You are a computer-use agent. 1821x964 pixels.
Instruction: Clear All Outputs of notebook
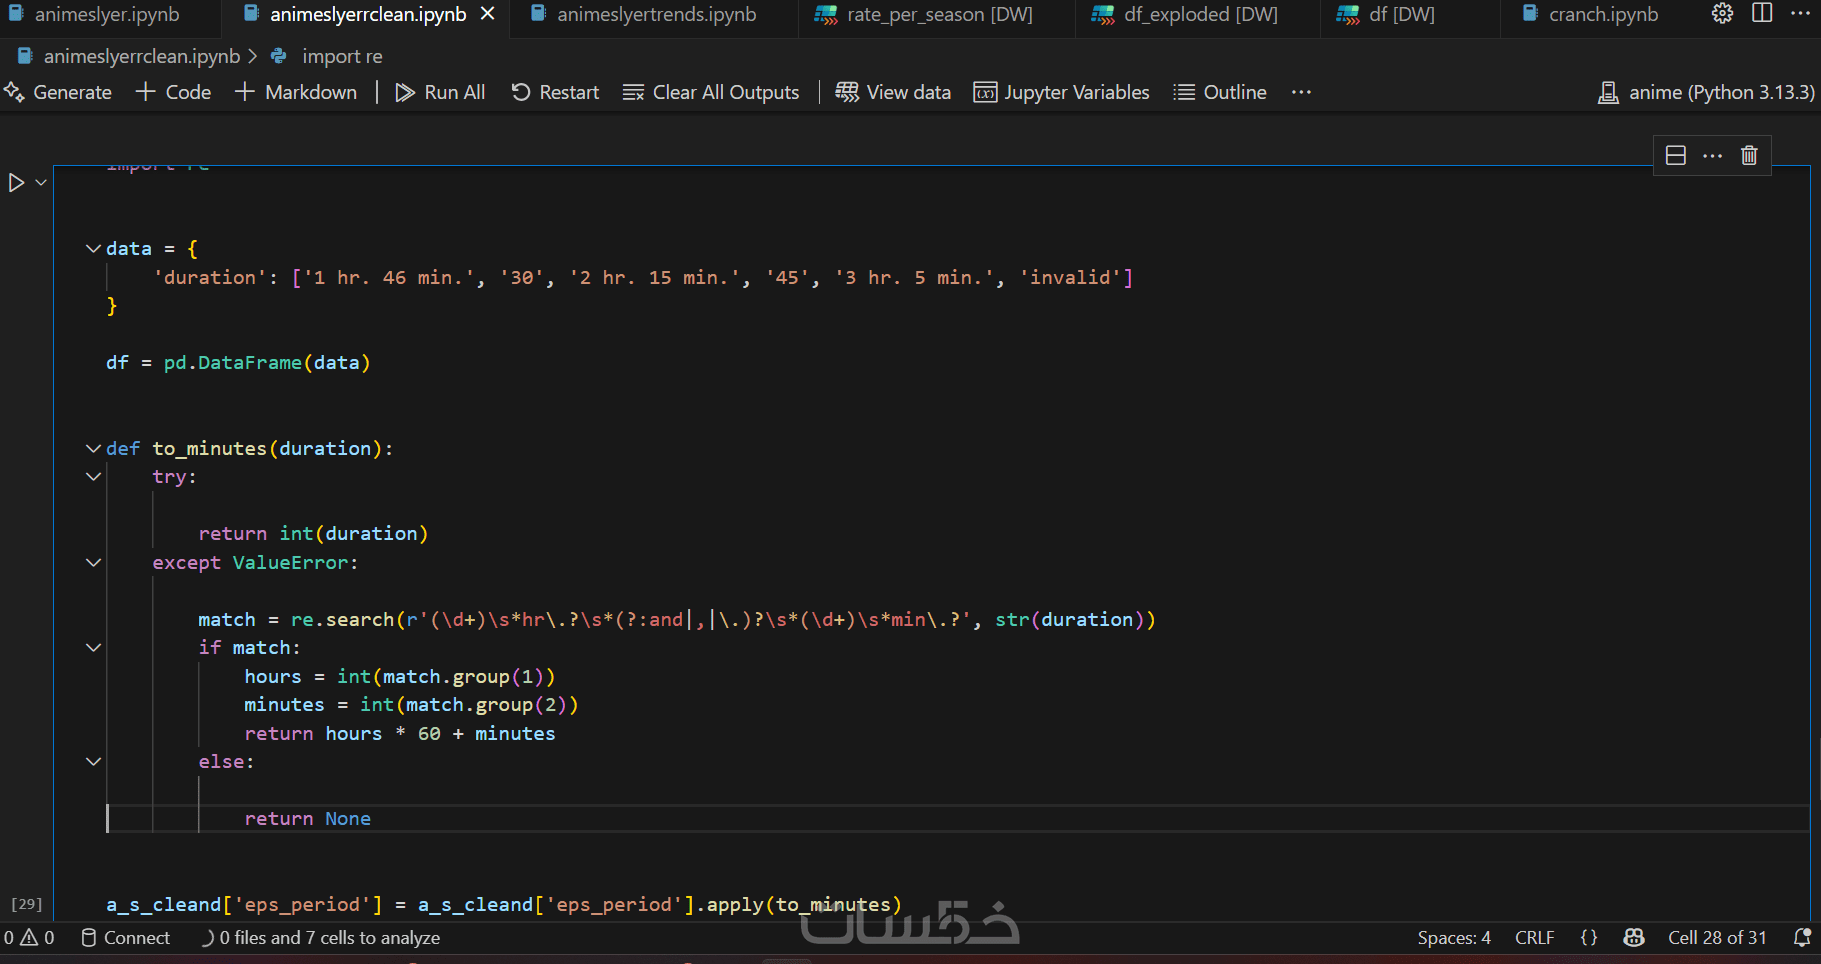pos(711,92)
